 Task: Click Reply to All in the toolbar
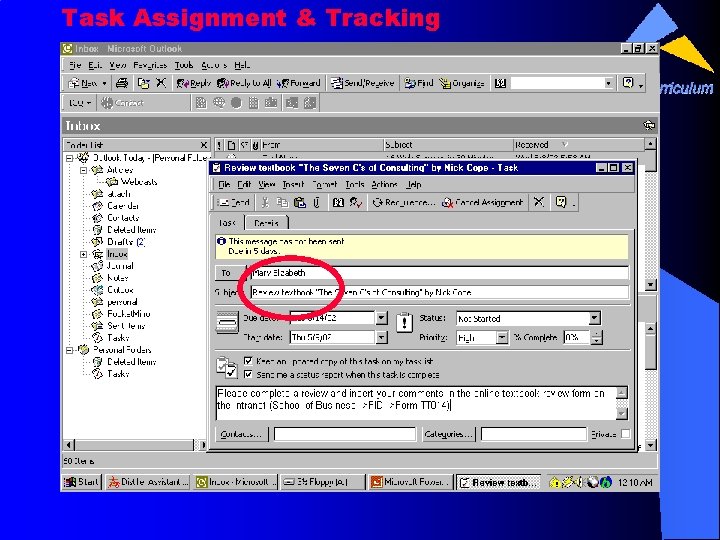244,83
